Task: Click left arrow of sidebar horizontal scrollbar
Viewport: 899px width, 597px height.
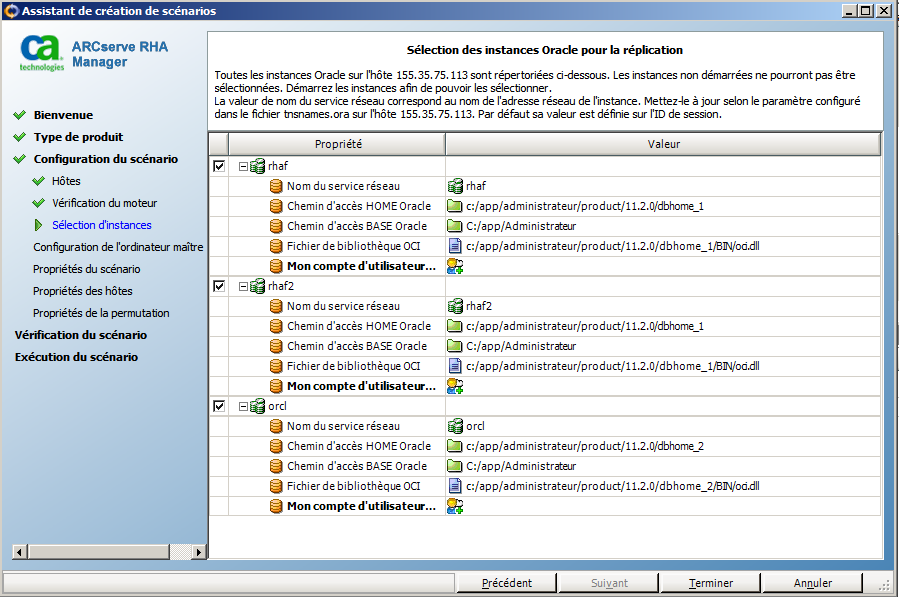Action: pyautogui.click(x=19, y=552)
